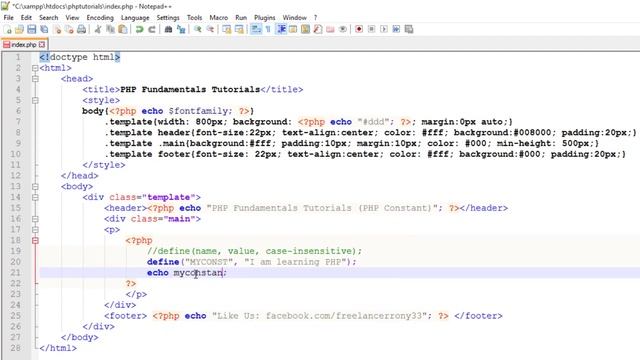Viewport: 640px width, 360px height.
Task: Undo the last edit with the green arrow icon
Action: point(139,29)
